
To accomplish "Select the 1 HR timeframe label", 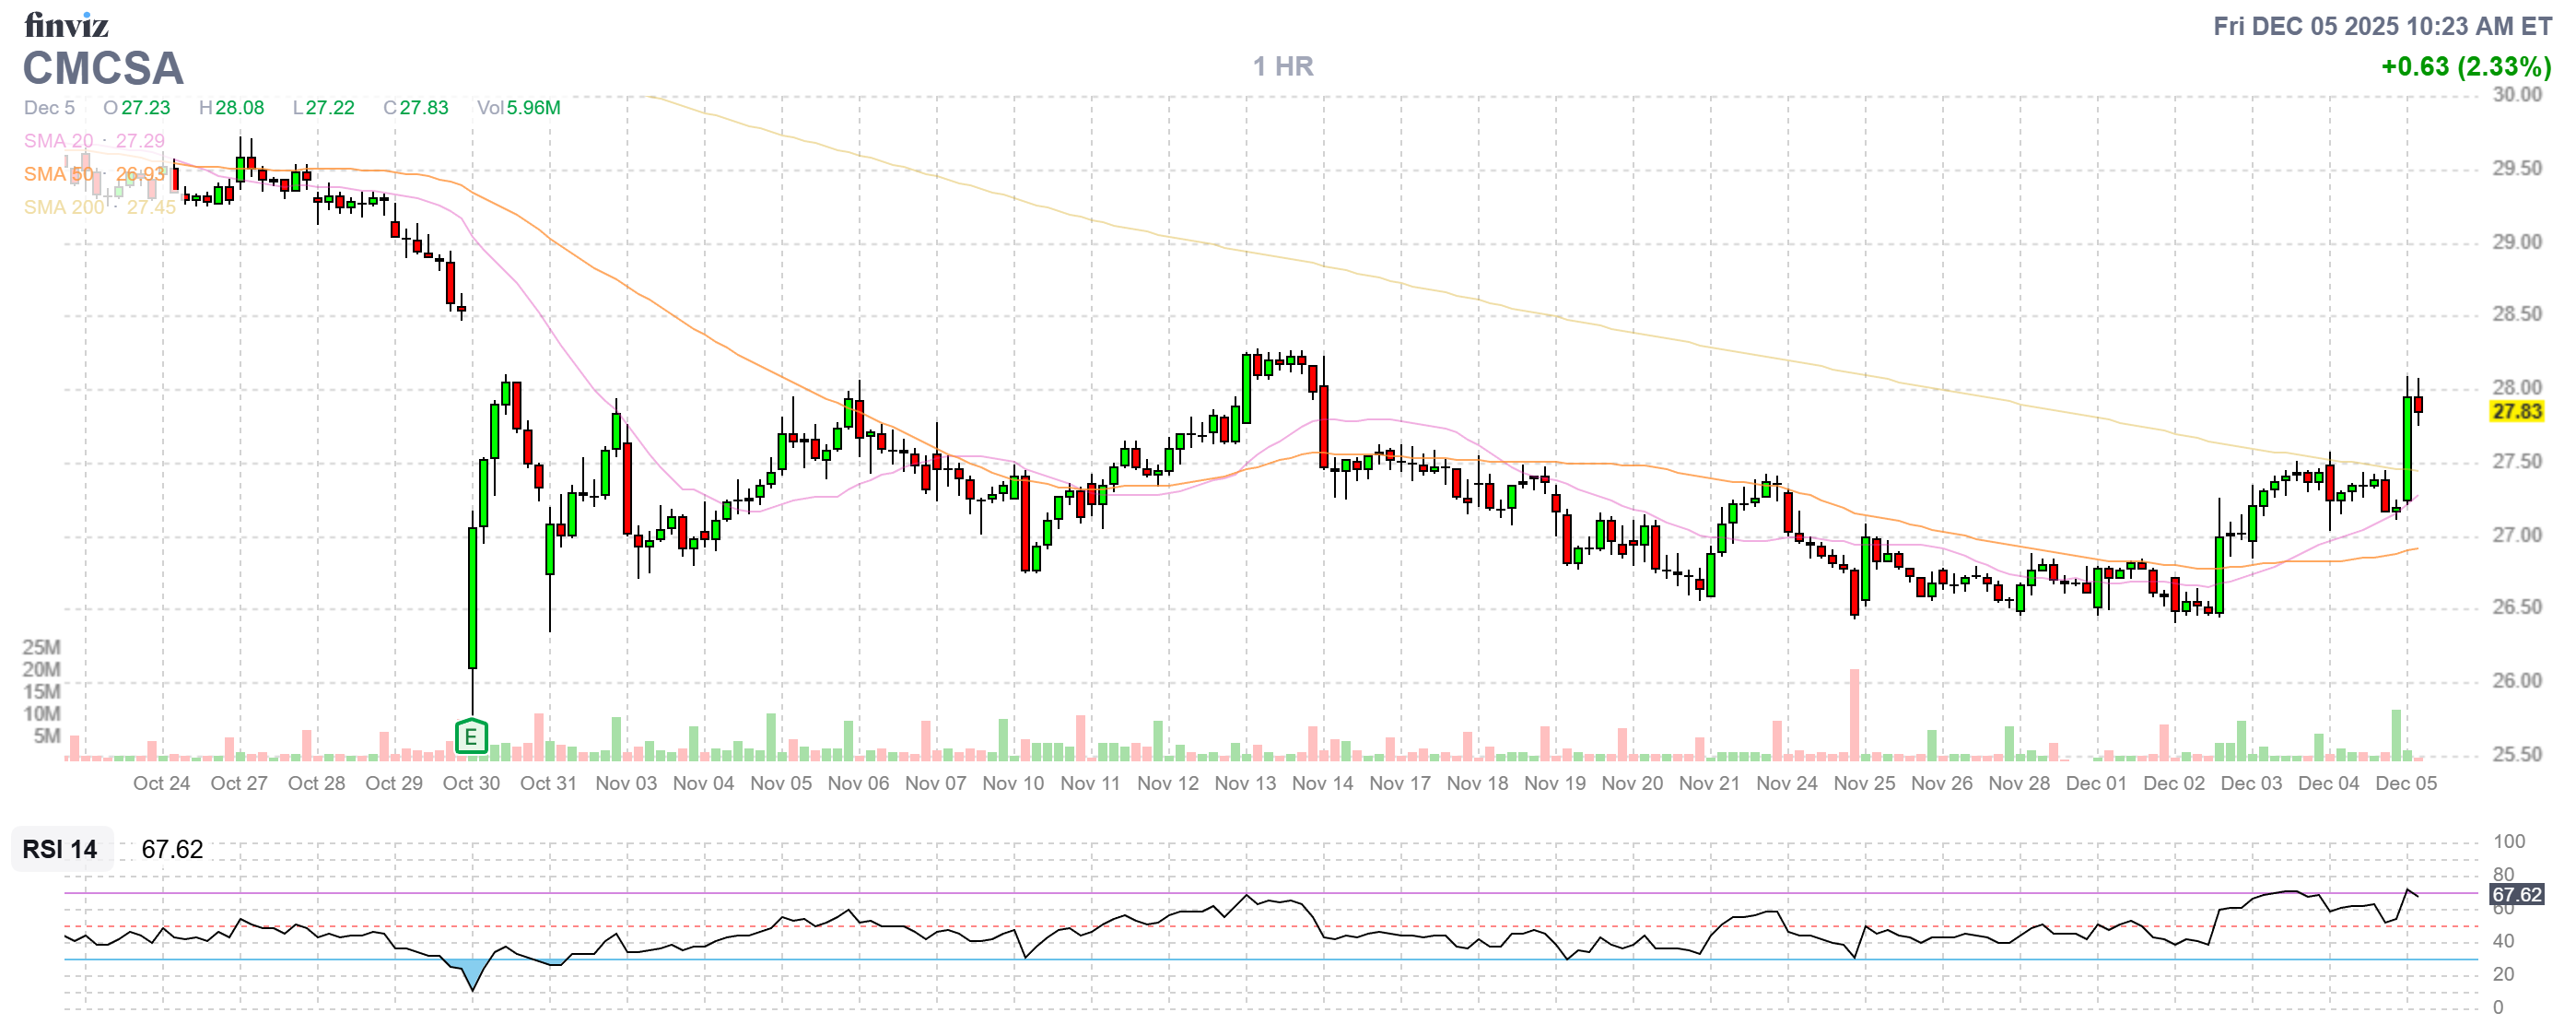I will [x=1283, y=67].
